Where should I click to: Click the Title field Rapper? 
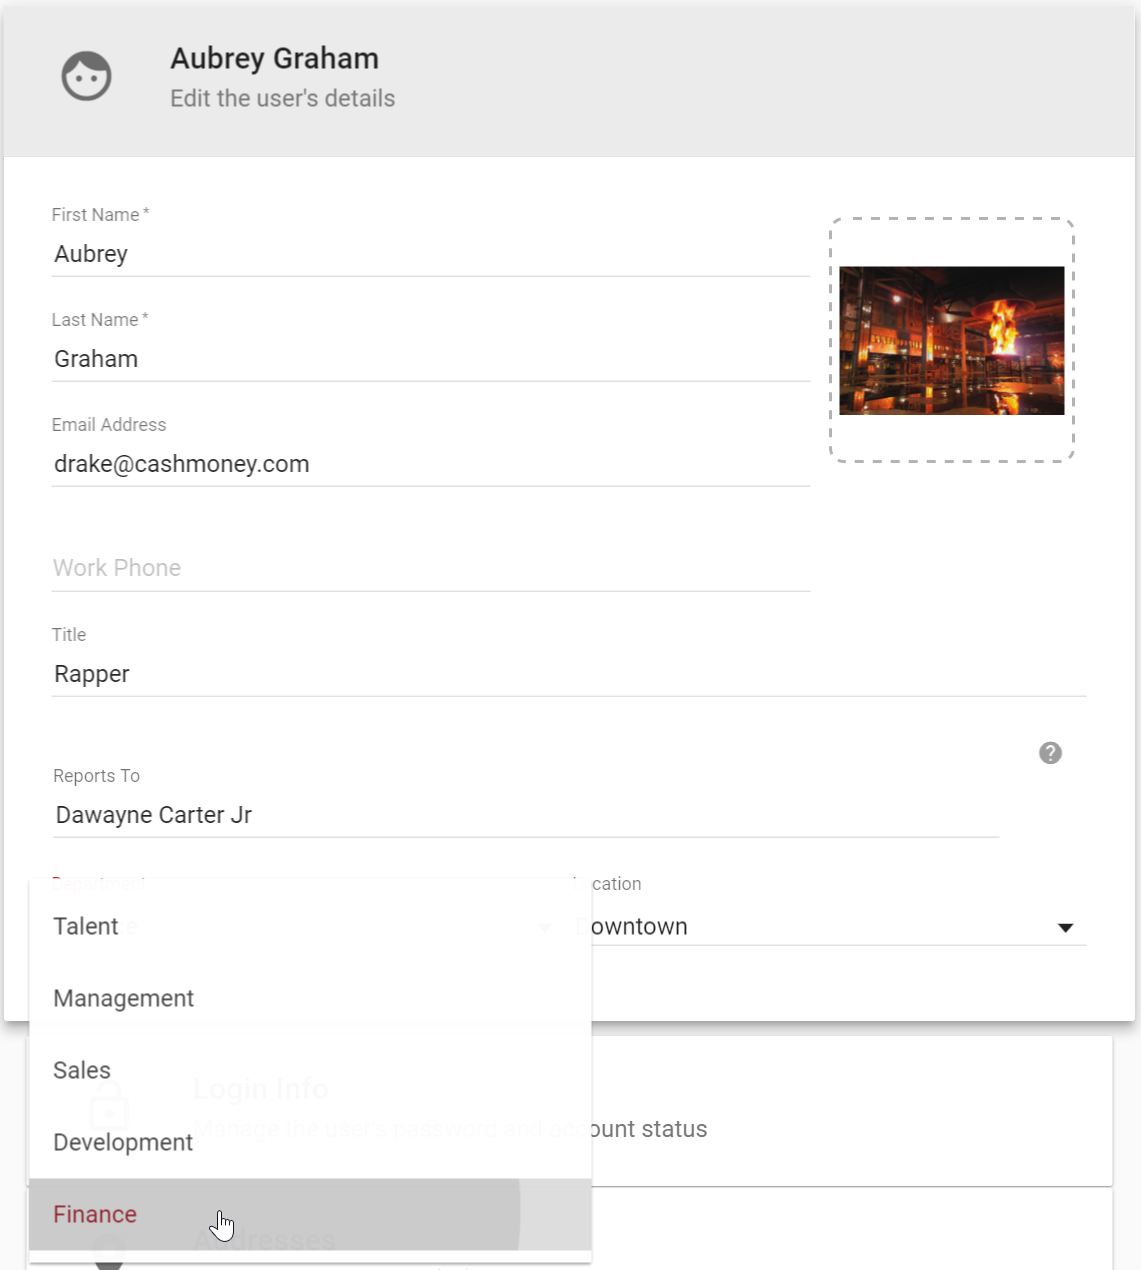(x=568, y=674)
